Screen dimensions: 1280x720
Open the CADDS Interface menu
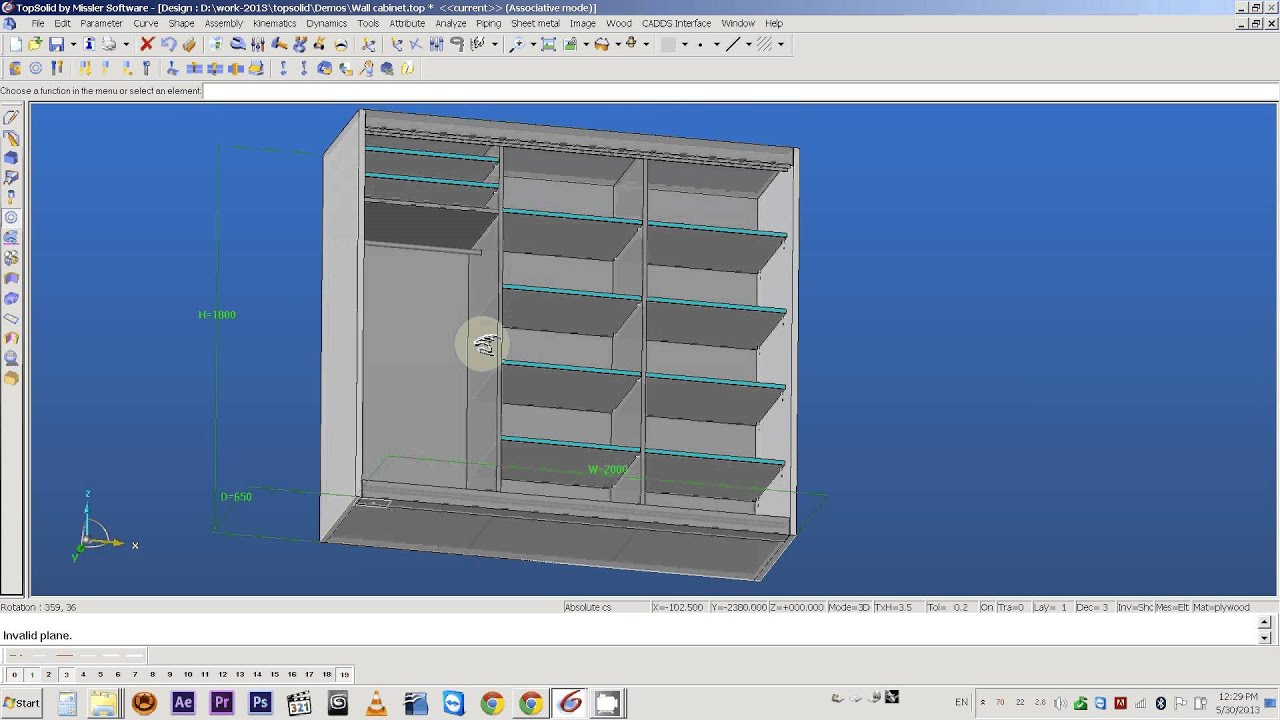tap(676, 23)
